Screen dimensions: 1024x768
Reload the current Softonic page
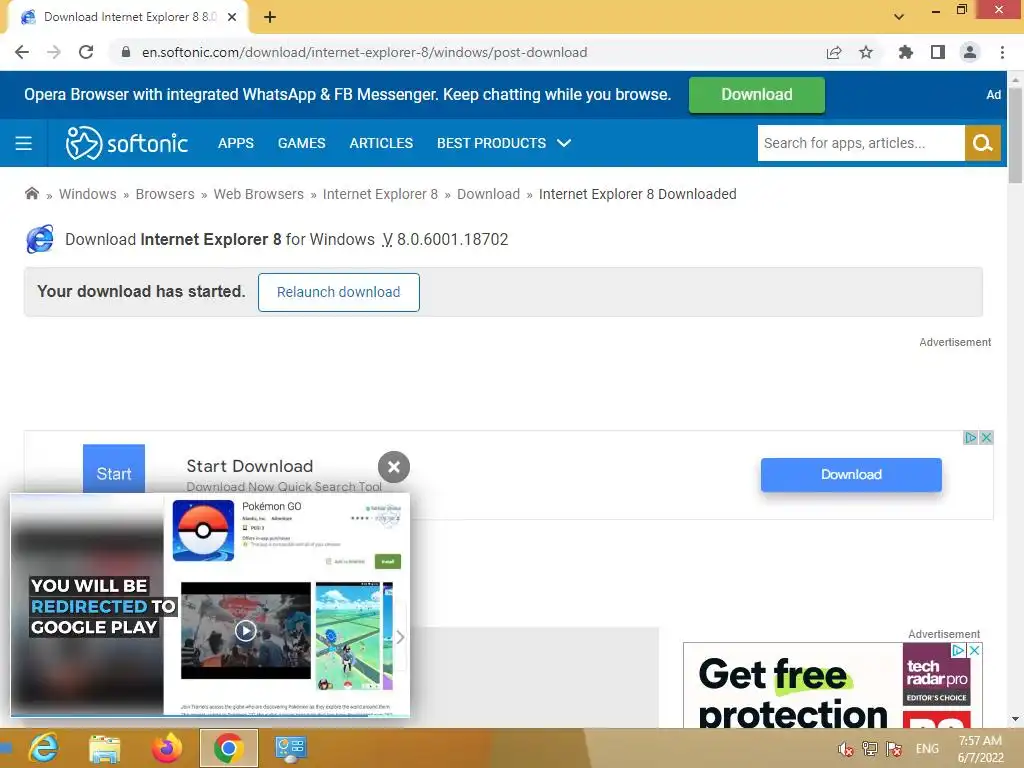coord(86,52)
